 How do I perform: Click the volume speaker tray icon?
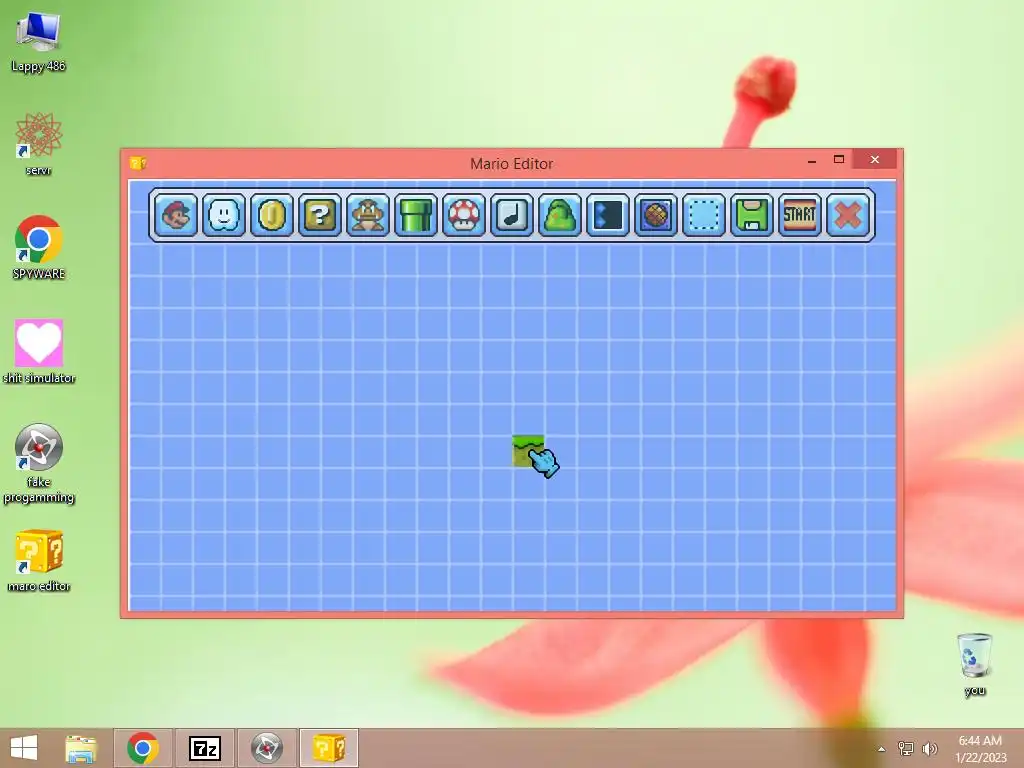point(929,748)
